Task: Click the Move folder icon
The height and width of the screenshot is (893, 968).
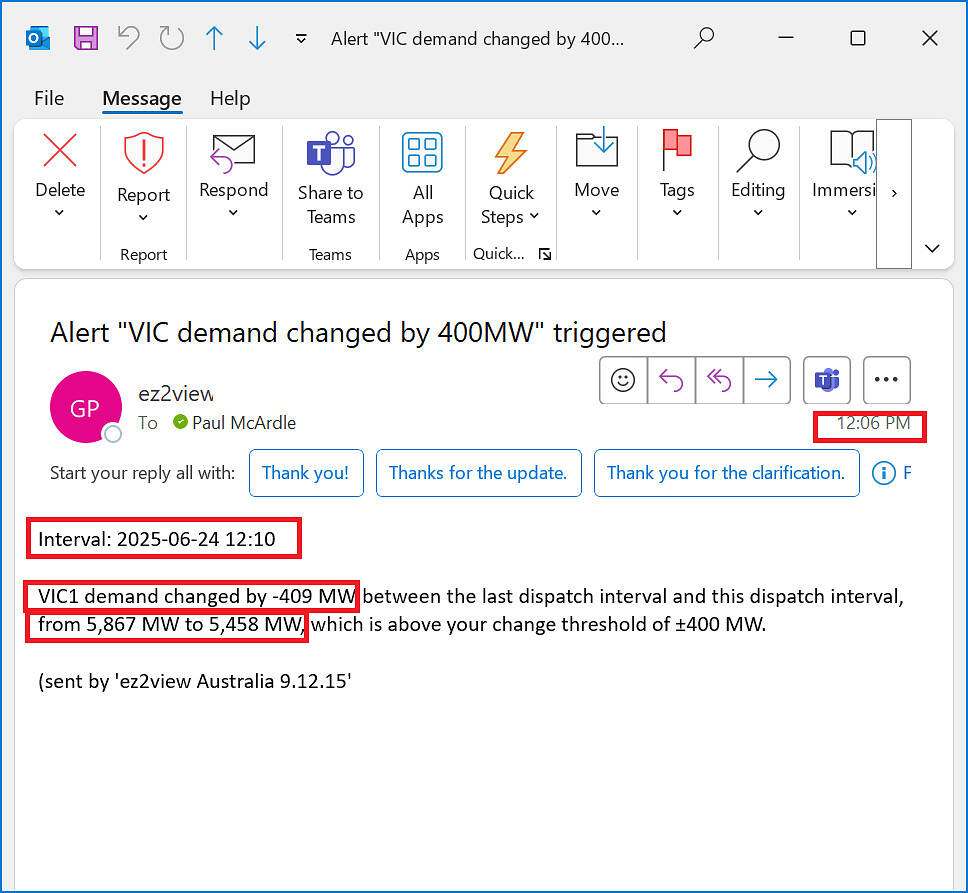Action: click(596, 148)
